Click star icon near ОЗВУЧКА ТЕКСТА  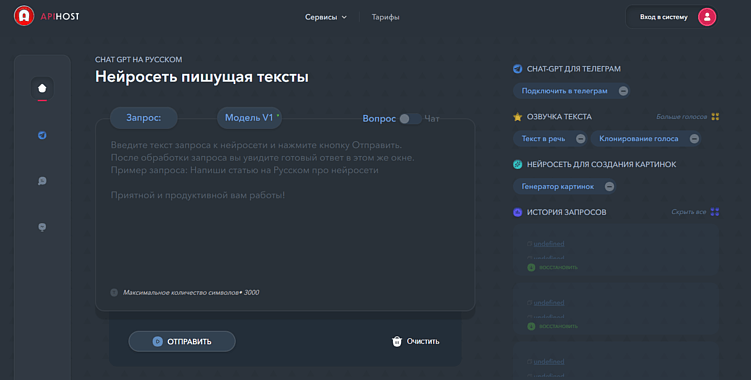[x=517, y=116]
